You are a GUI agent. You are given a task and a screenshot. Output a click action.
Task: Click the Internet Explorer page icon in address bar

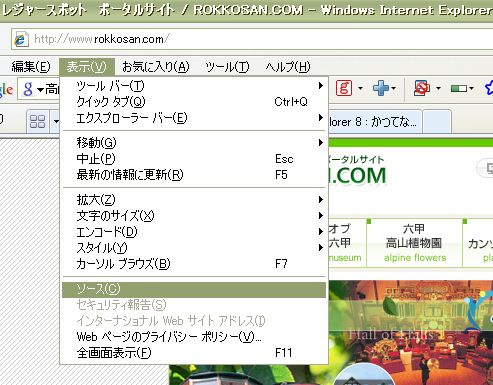coord(21,39)
